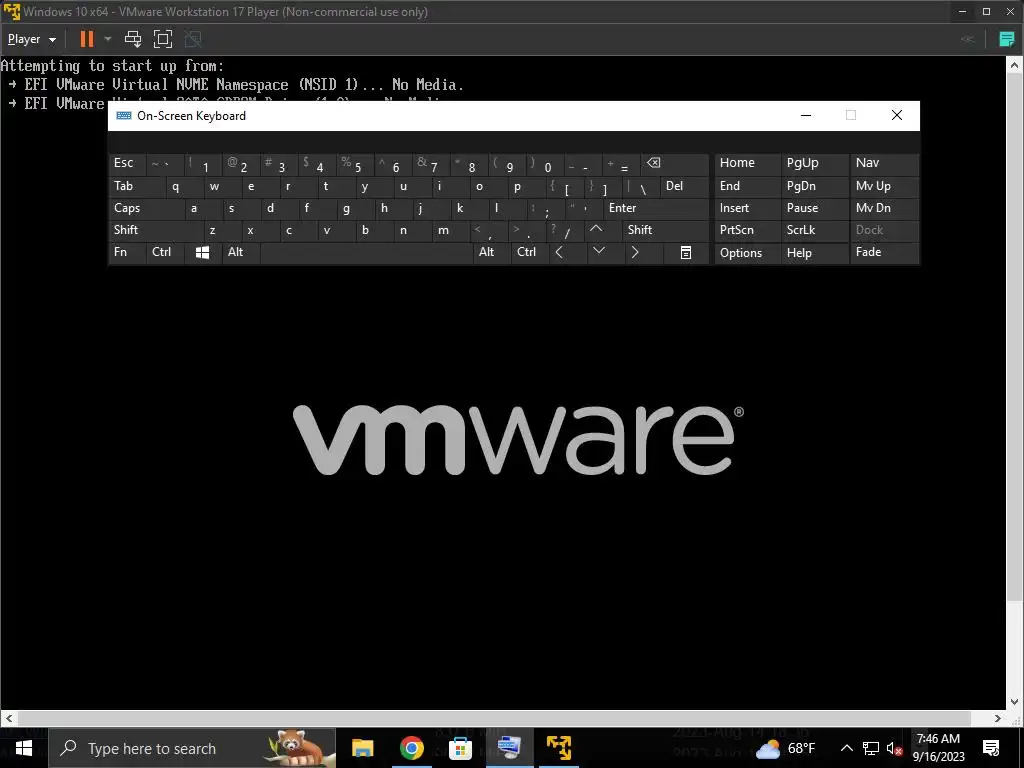1024x768 pixels.
Task: Enter full screen mode icon
Action: pyautogui.click(x=163, y=39)
